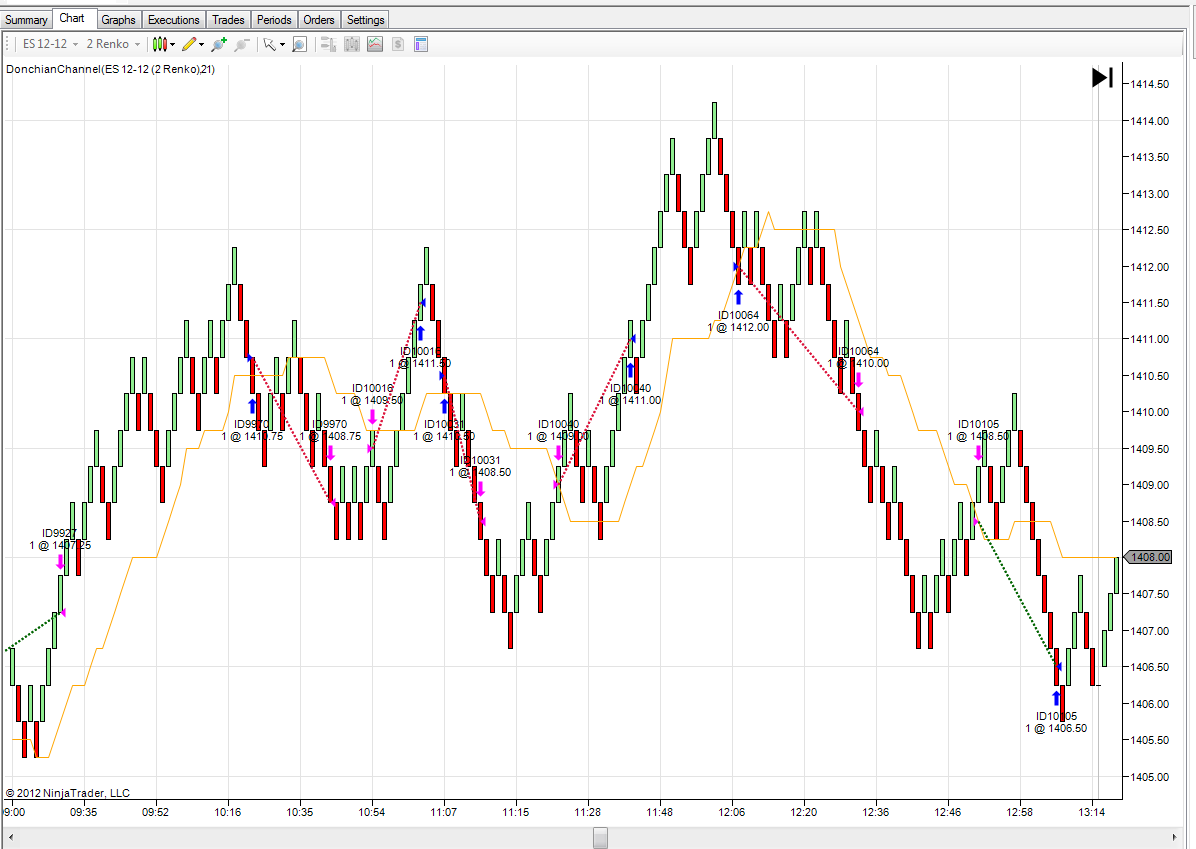Open the indicators icon with colored lines
The image size is (1196, 849).
375,44
